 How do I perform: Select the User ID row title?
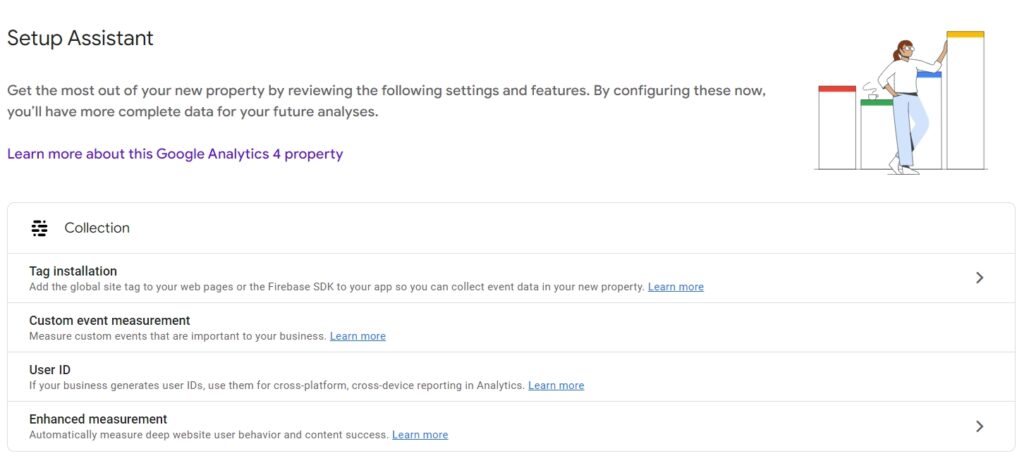[49, 370]
